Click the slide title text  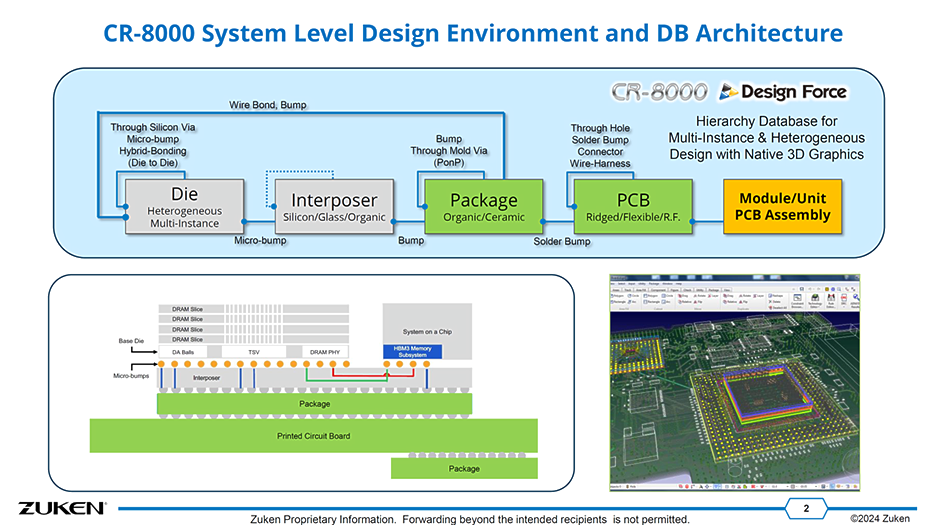pos(473,33)
